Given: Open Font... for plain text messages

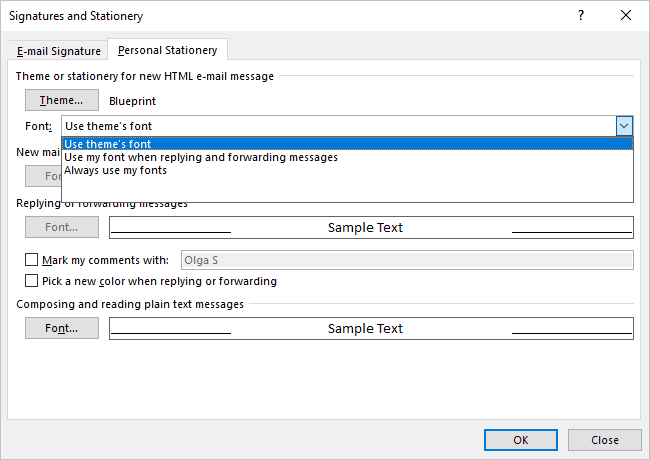Looking at the screenshot, I should [x=62, y=328].
